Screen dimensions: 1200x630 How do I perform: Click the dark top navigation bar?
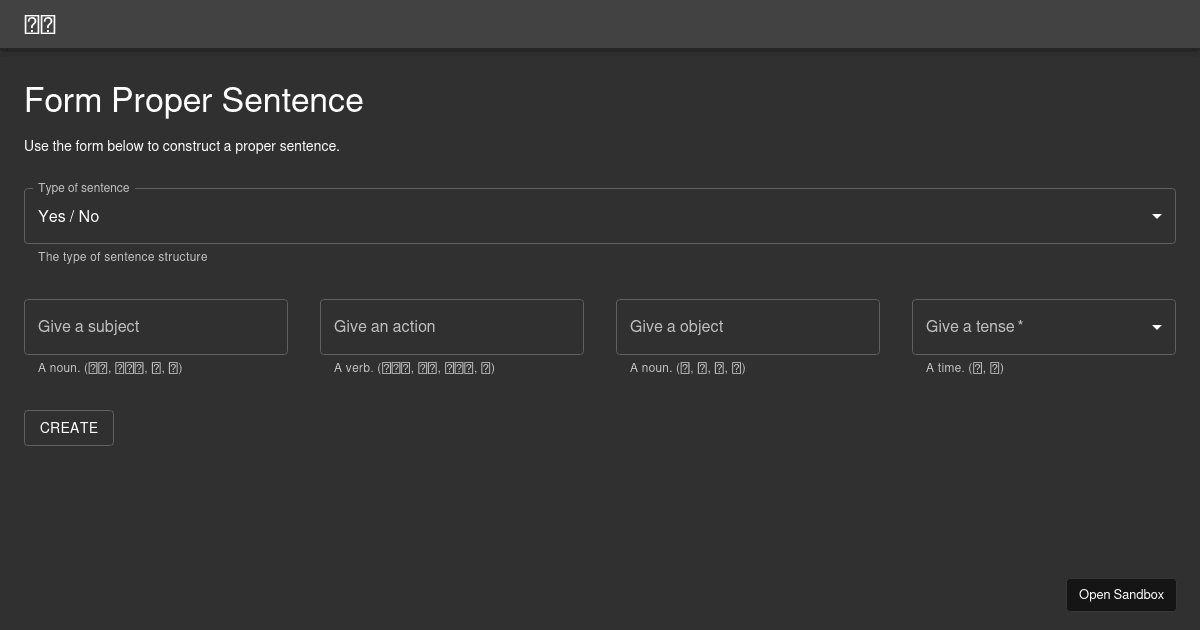pyautogui.click(x=600, y=24)
